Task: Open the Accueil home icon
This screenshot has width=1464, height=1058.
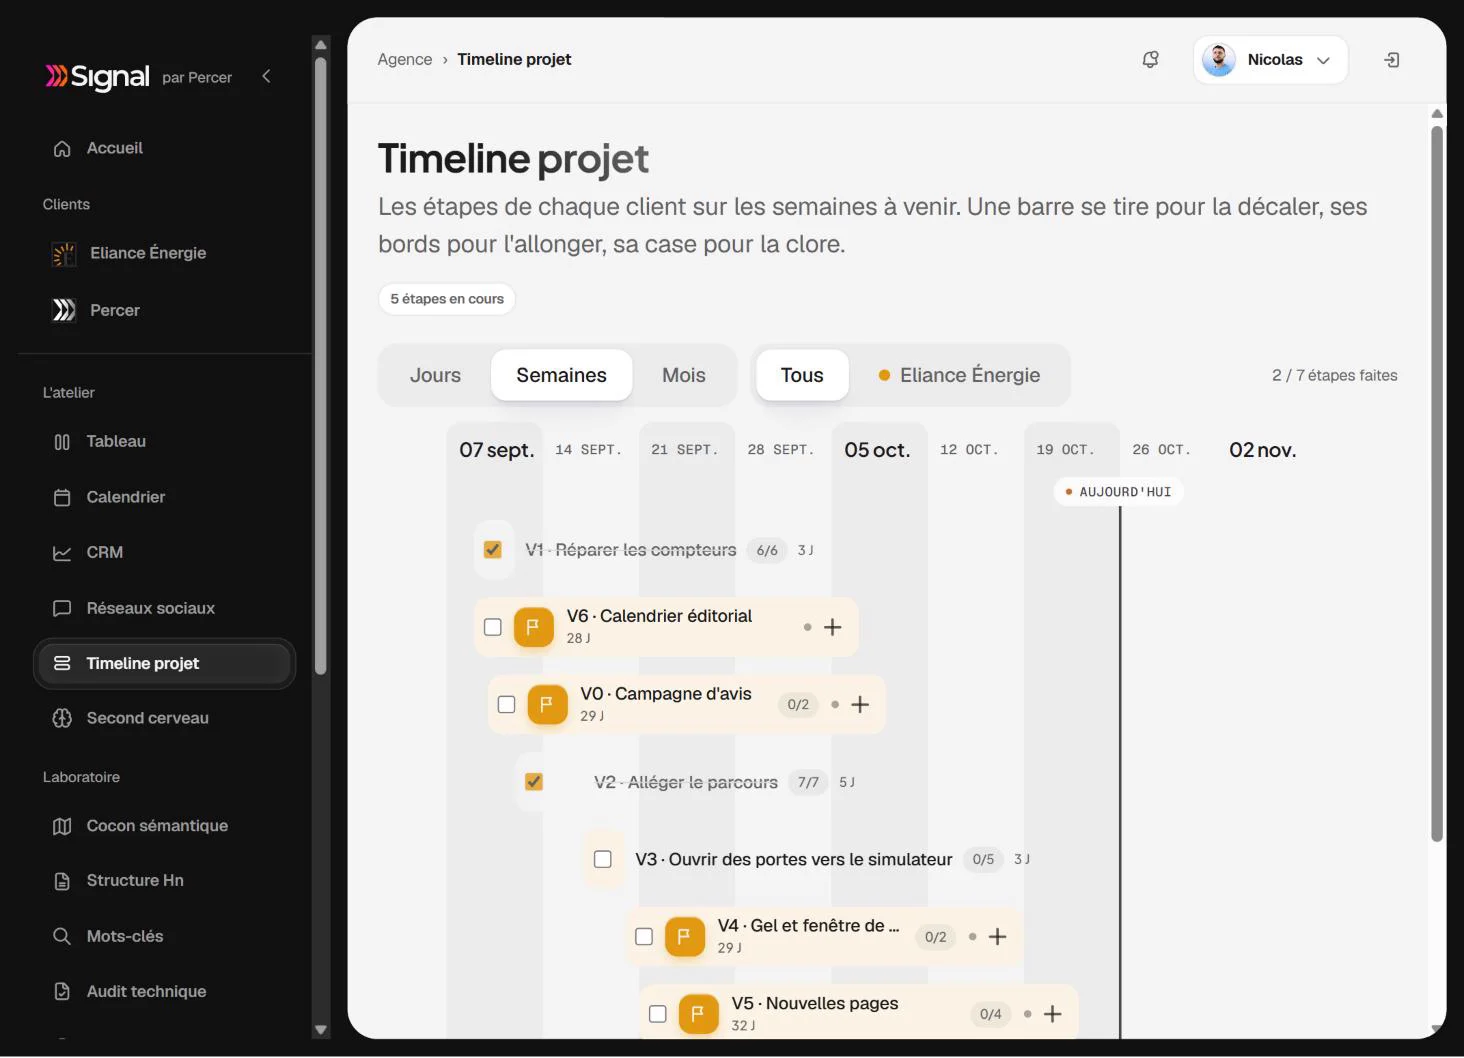Action: pyautogui.click(x=62, y=148)
